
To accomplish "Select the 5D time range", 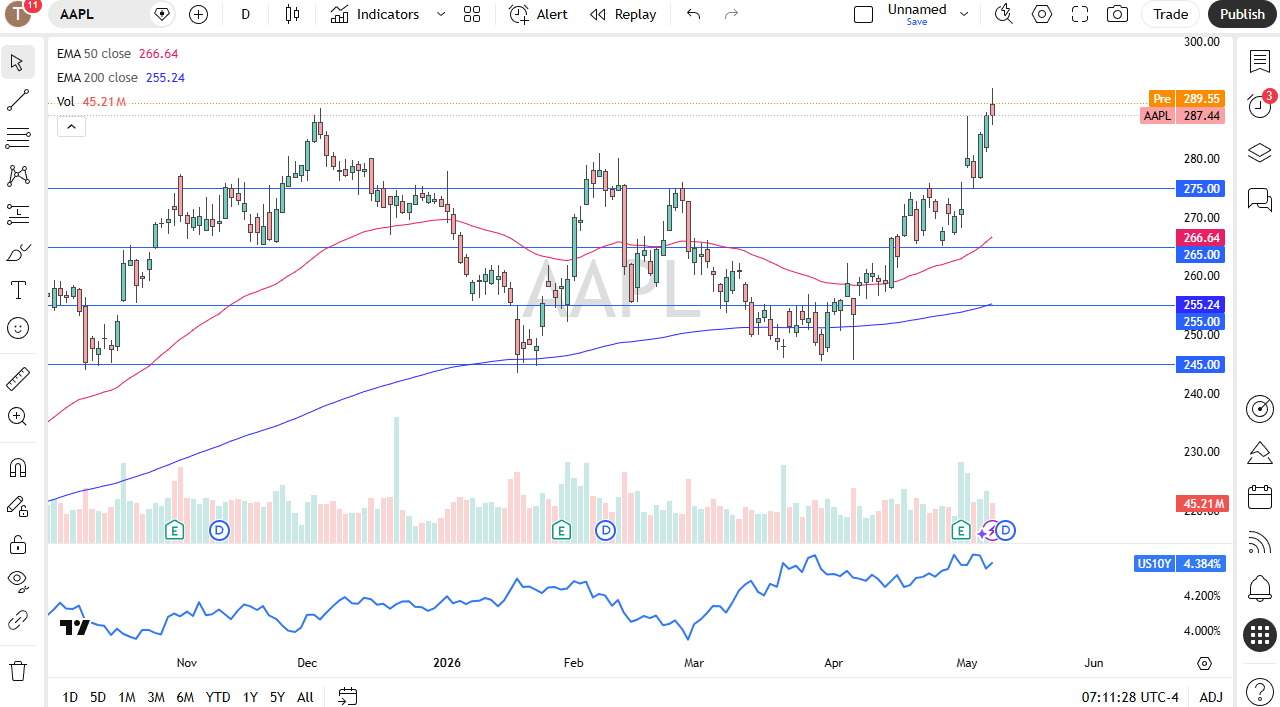I will [98, 697].
